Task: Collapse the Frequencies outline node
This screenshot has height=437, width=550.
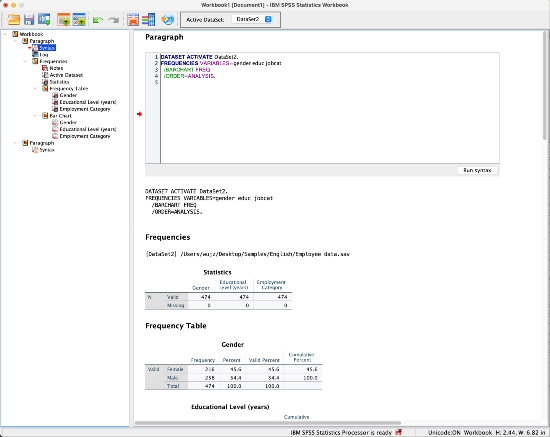Action: pyautogui.click(x=25, y=61)
